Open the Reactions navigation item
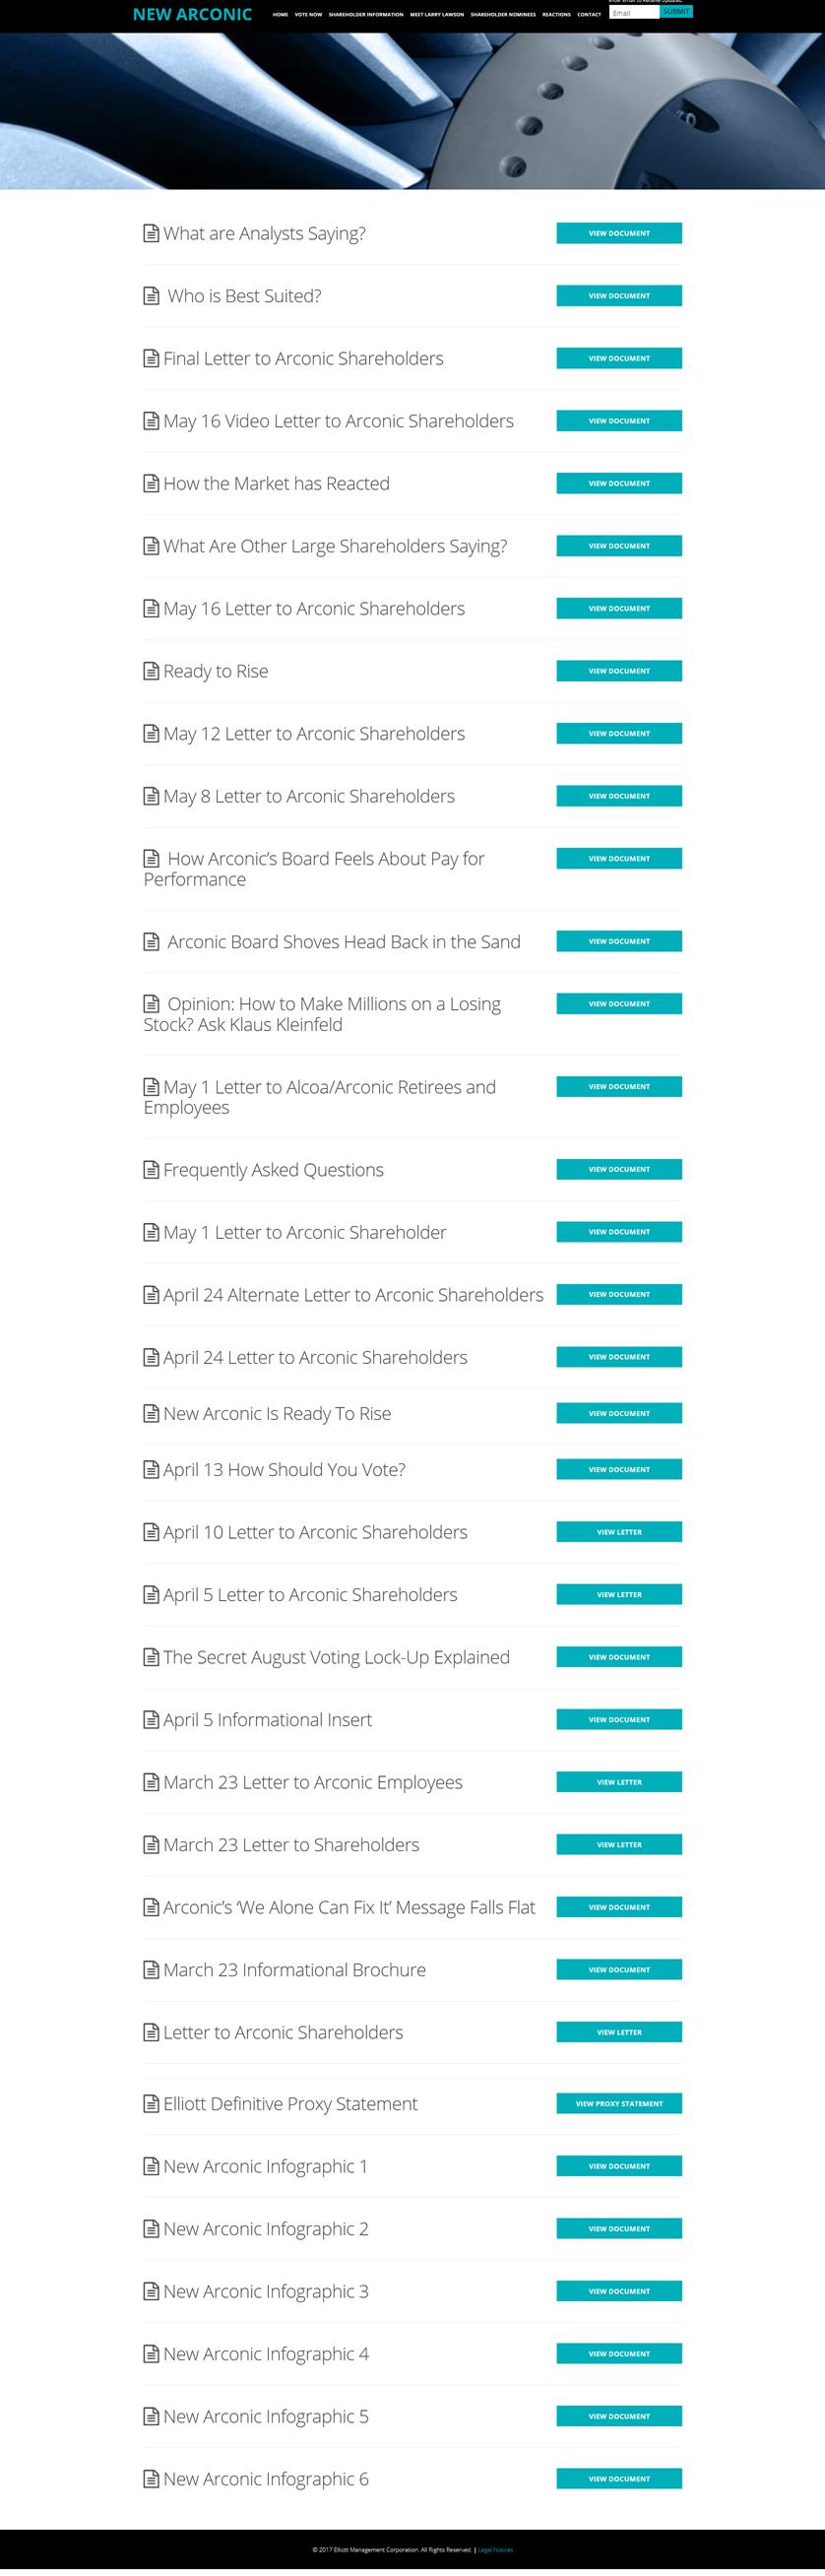The image size is (825, 2576). (x=556, y=15)
